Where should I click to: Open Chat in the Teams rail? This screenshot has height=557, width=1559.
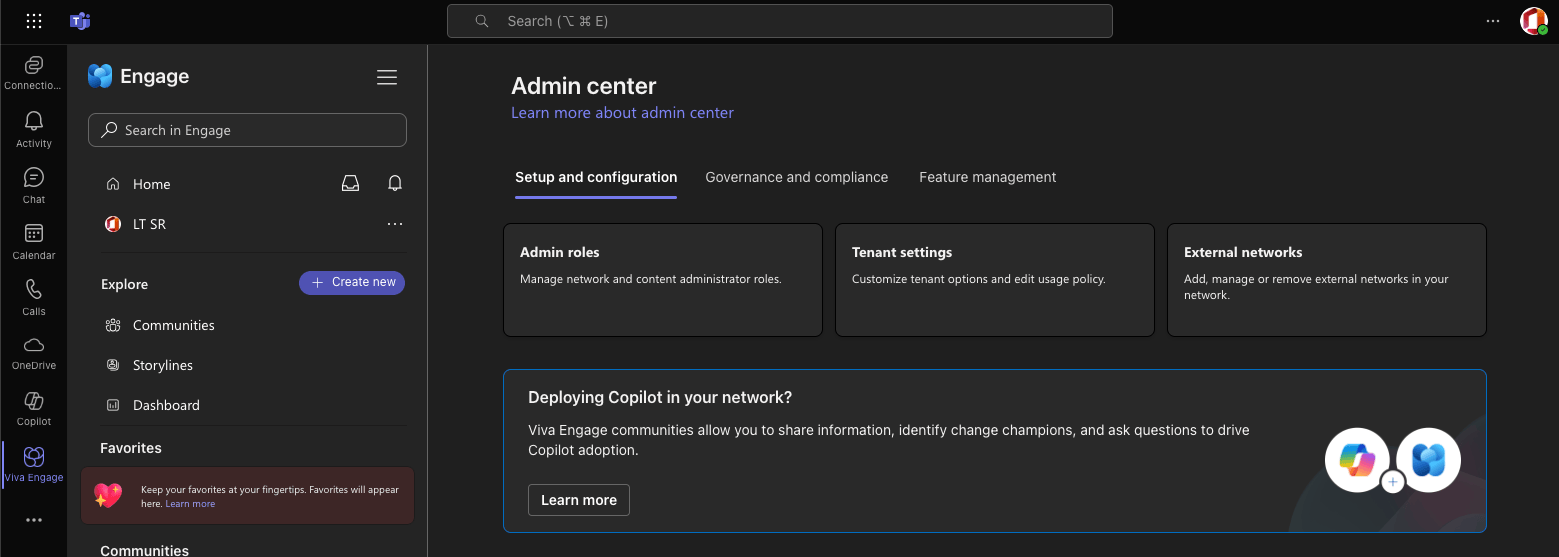point(33,185)
